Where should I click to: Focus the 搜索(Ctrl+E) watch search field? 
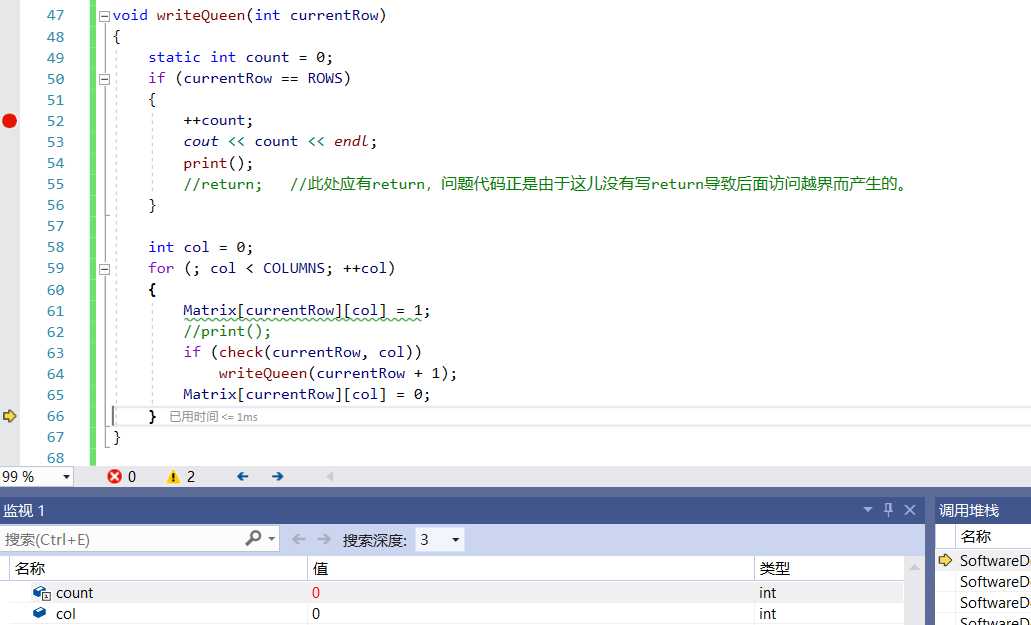(x=122, y=540)
